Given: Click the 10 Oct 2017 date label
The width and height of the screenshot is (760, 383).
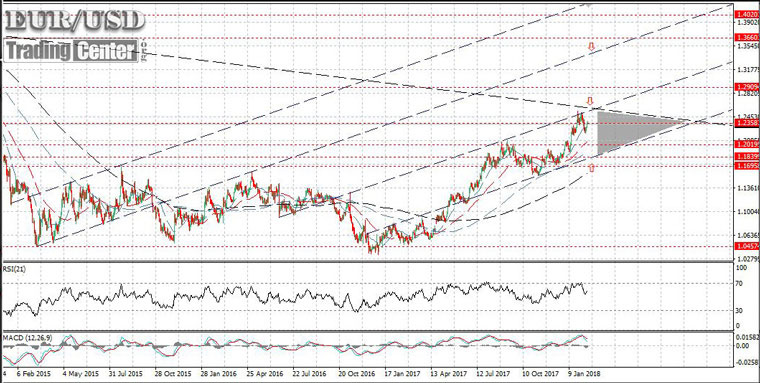Looking at the screenshot, I should tap(540, 375).
